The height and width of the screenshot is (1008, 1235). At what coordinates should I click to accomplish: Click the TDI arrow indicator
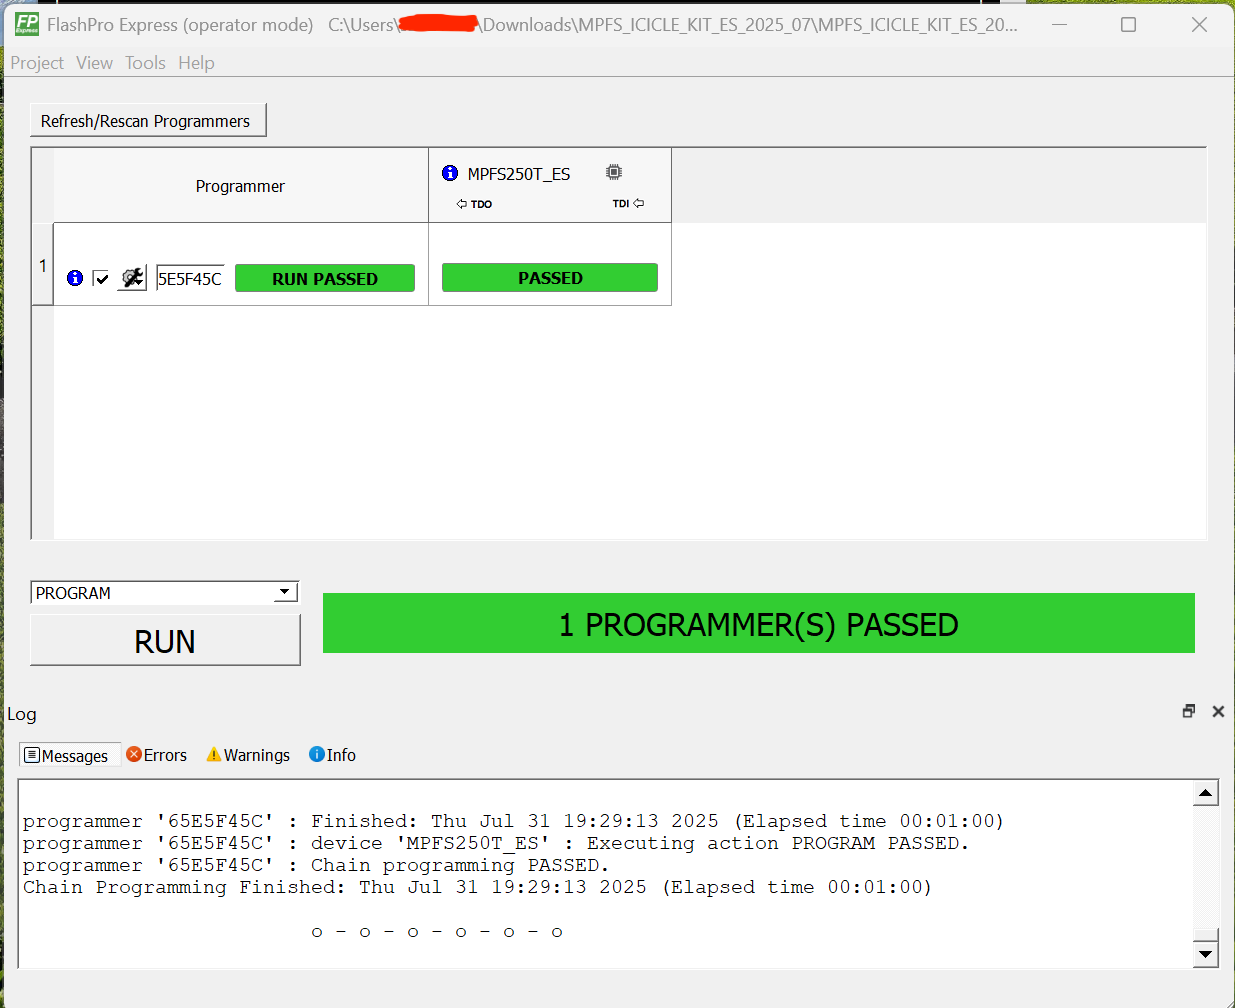coord(628,204)
